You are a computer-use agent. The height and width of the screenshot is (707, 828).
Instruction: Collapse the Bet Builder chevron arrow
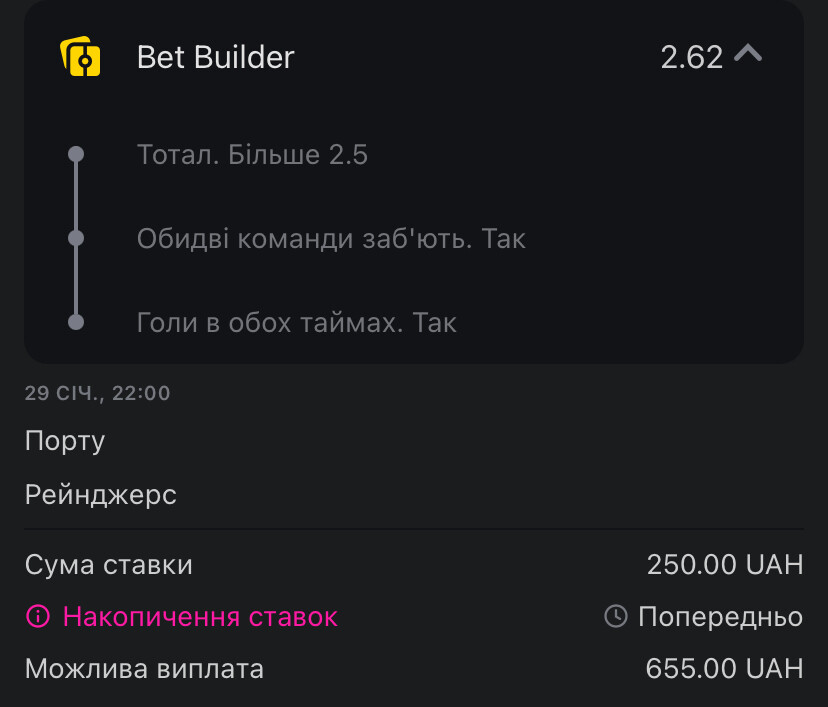(748, 54)
